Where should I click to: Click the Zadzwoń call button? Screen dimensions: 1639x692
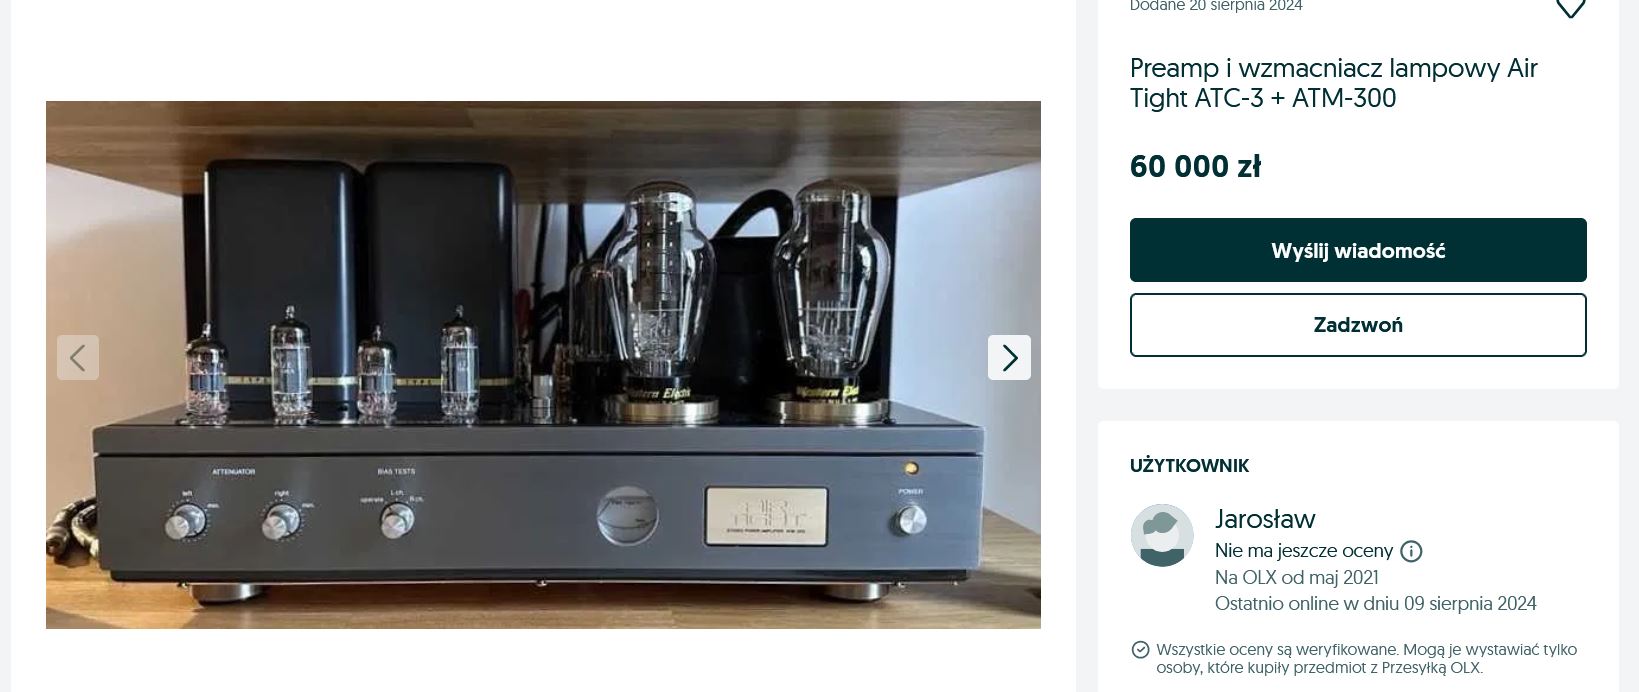pos(1358,325)
